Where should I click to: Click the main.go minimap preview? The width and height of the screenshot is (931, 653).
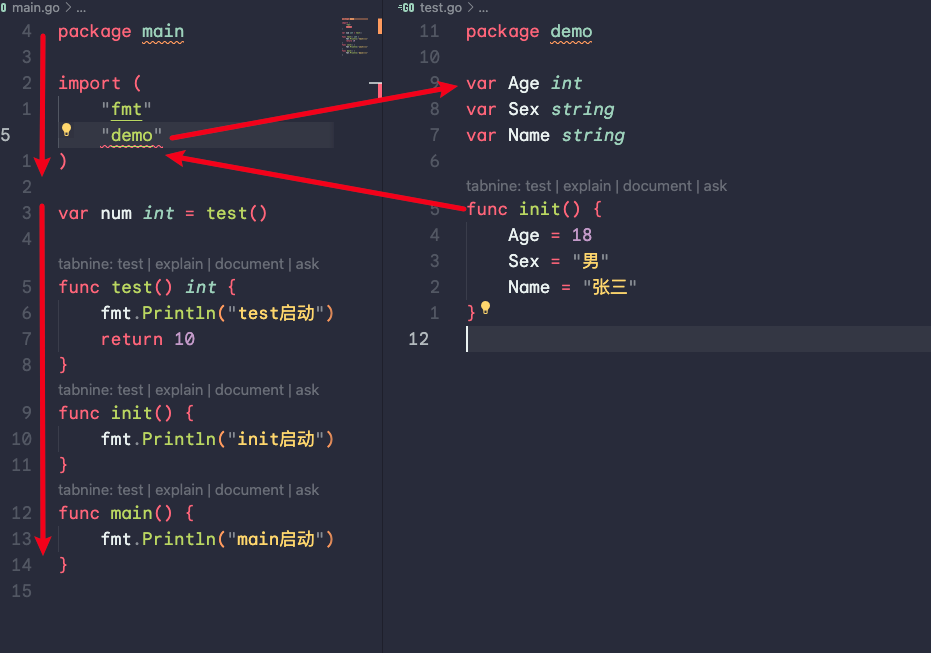(x=355, y=36)
